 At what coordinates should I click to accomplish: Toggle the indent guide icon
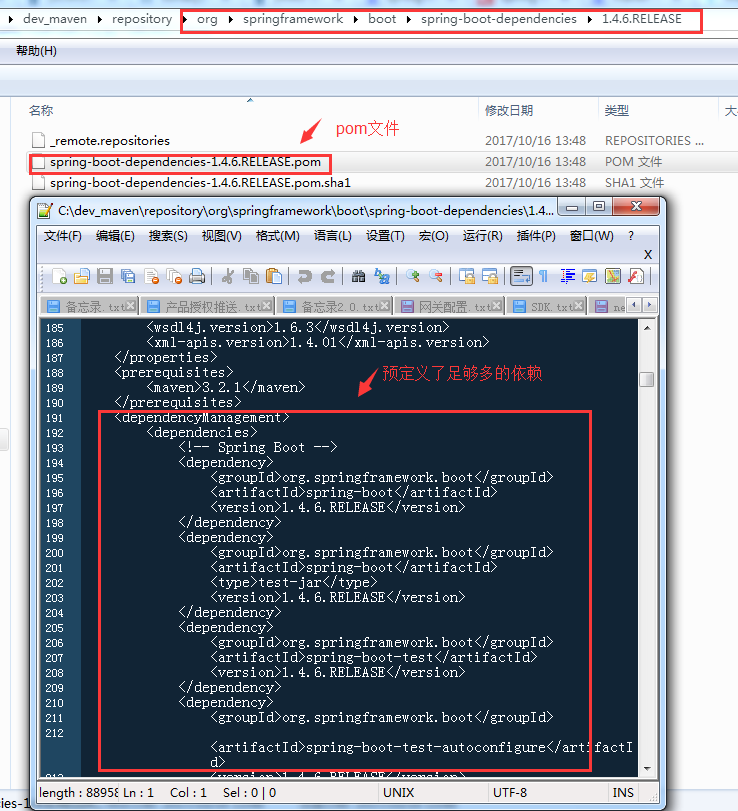pyautogui.click(x=567, y=277)
